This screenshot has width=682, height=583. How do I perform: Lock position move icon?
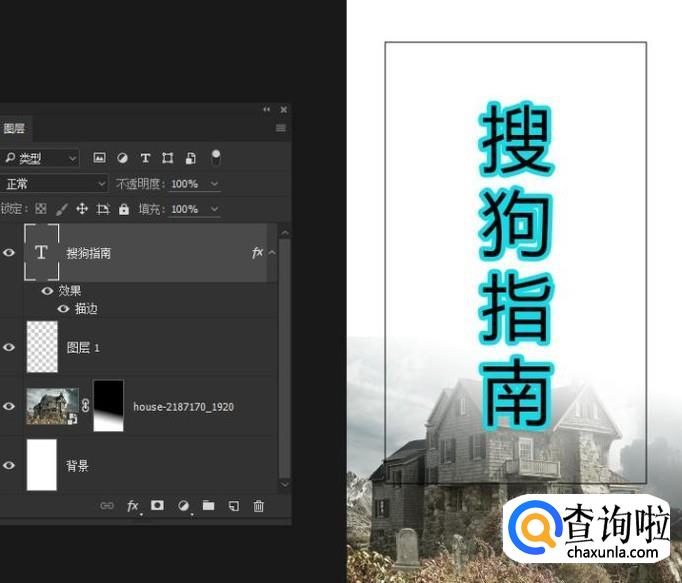point(82,209)
